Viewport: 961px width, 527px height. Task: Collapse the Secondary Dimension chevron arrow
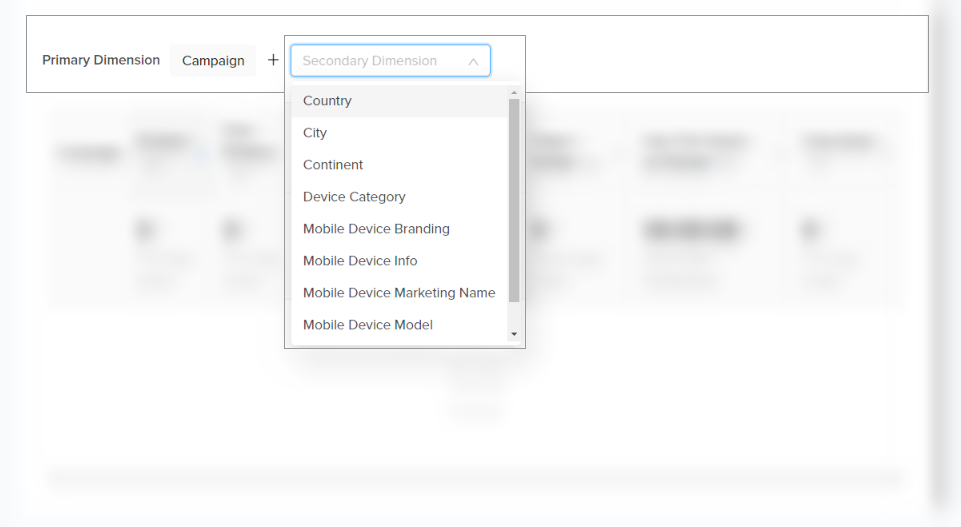pyautogui.click(x=473, y=61)
